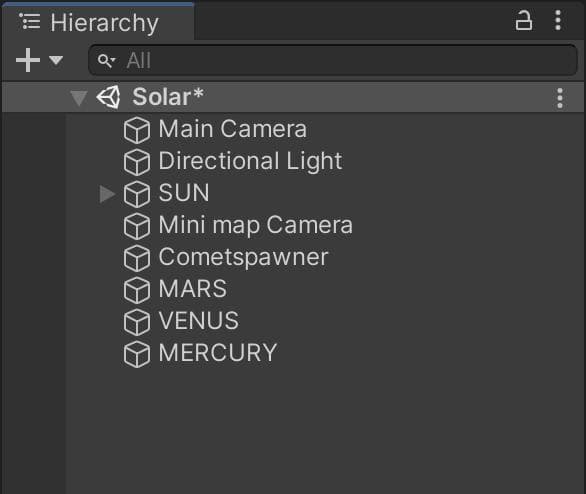Select the MERCURY object
Screen dimensions: 586x494
218,353
